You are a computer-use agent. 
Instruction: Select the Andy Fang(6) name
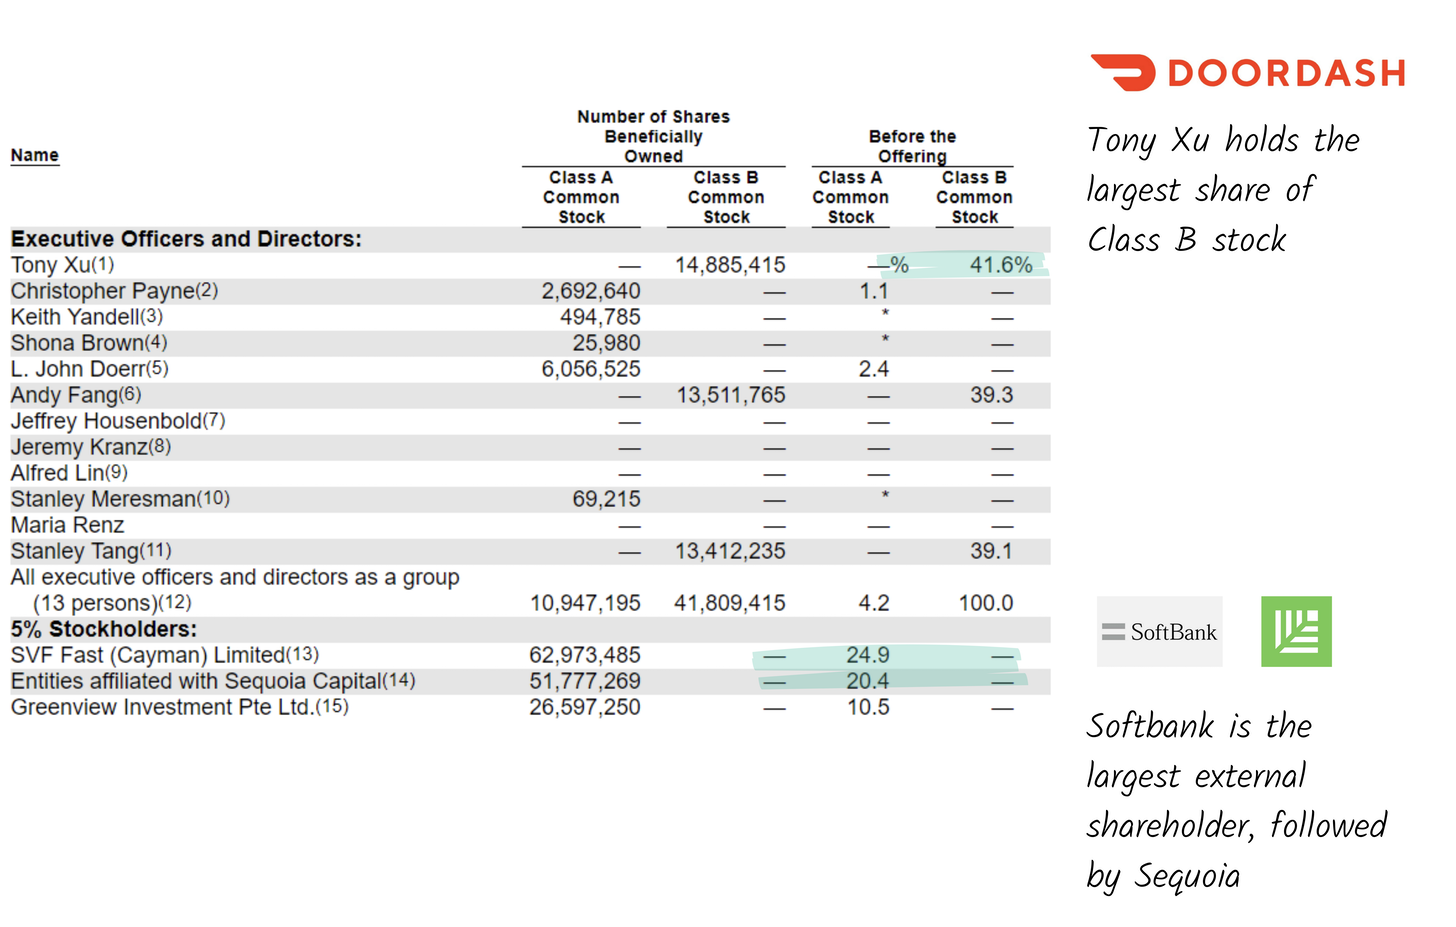click(x=76, y=395)
